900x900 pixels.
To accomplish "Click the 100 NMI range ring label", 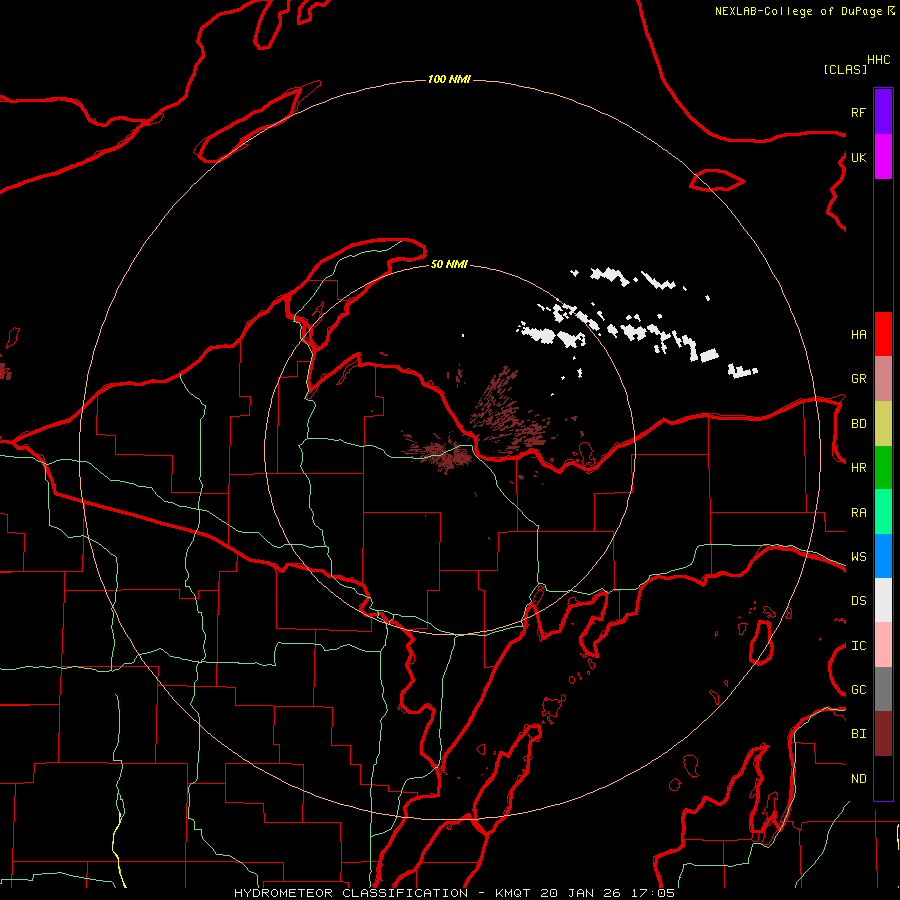I will [x=449, y=79].
